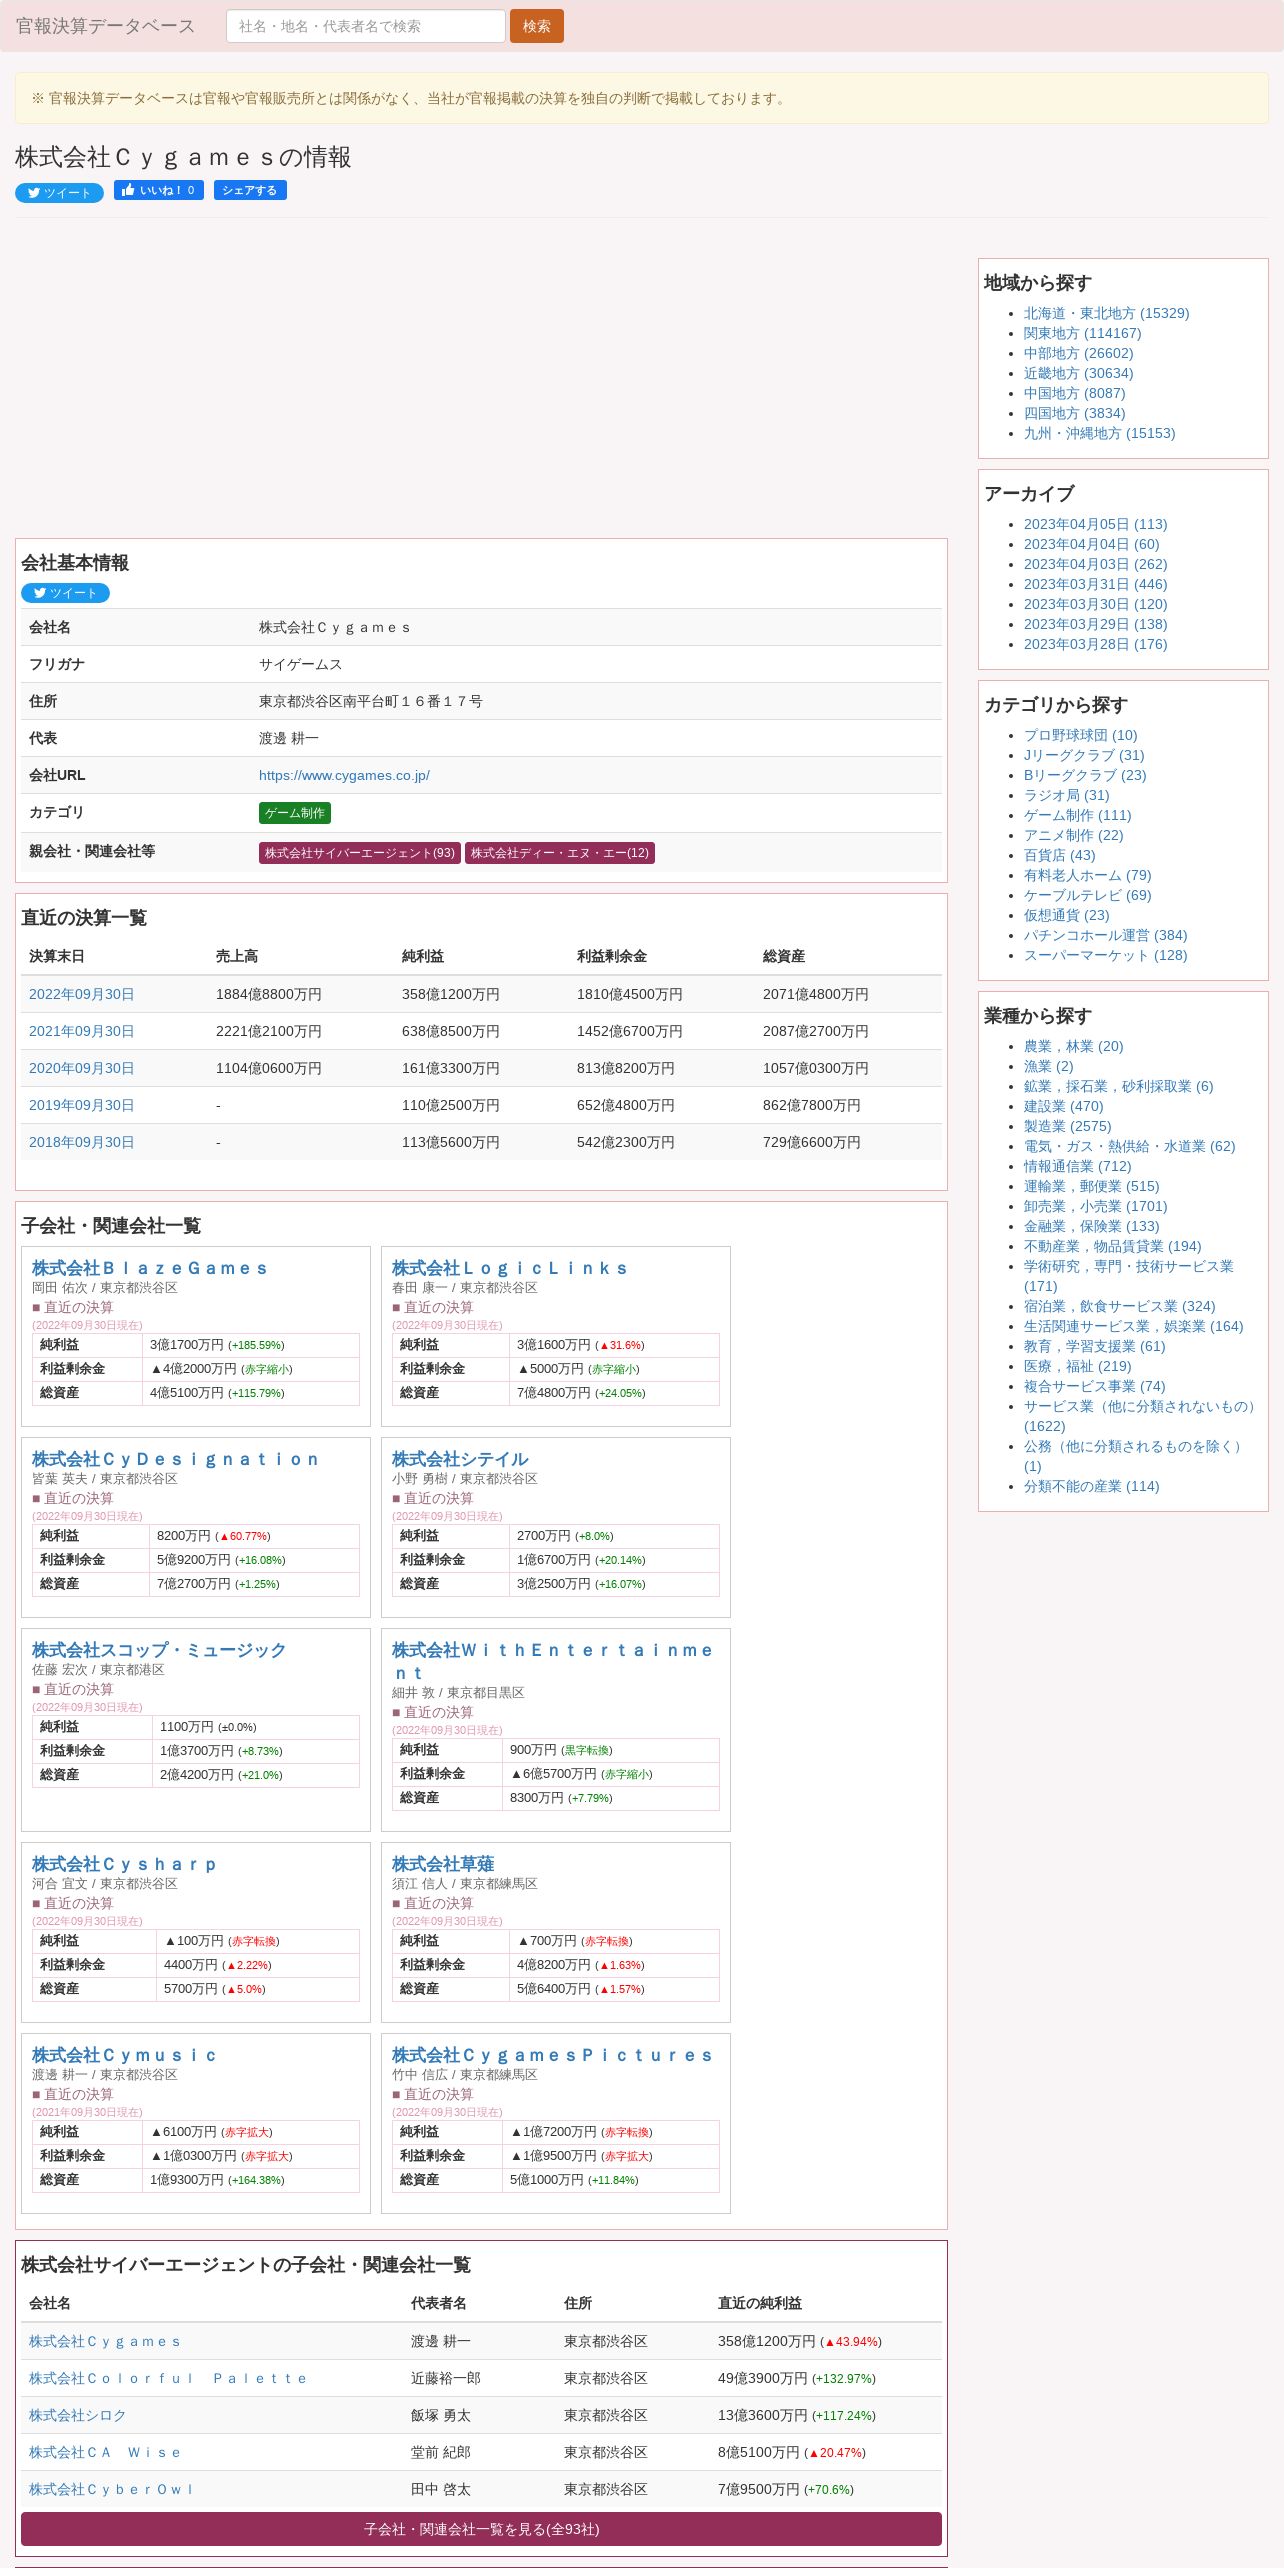
Task: Click the Facebook like button
Action: coord(159,190)
